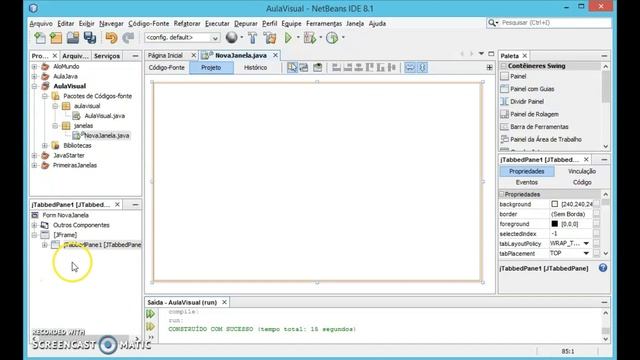Click the help icon in properties panel
Viewport: 640px width, 360px height.
point(603,268)
